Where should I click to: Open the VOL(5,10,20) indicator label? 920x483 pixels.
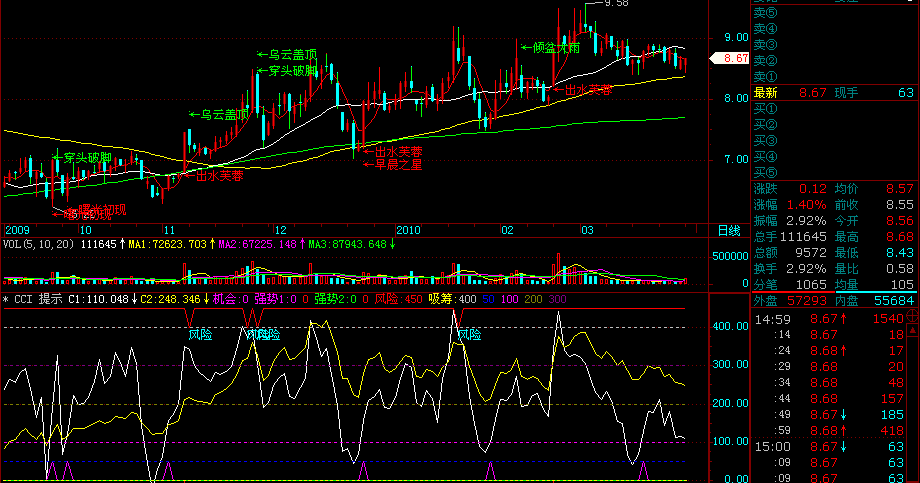[x=38, y=244]
